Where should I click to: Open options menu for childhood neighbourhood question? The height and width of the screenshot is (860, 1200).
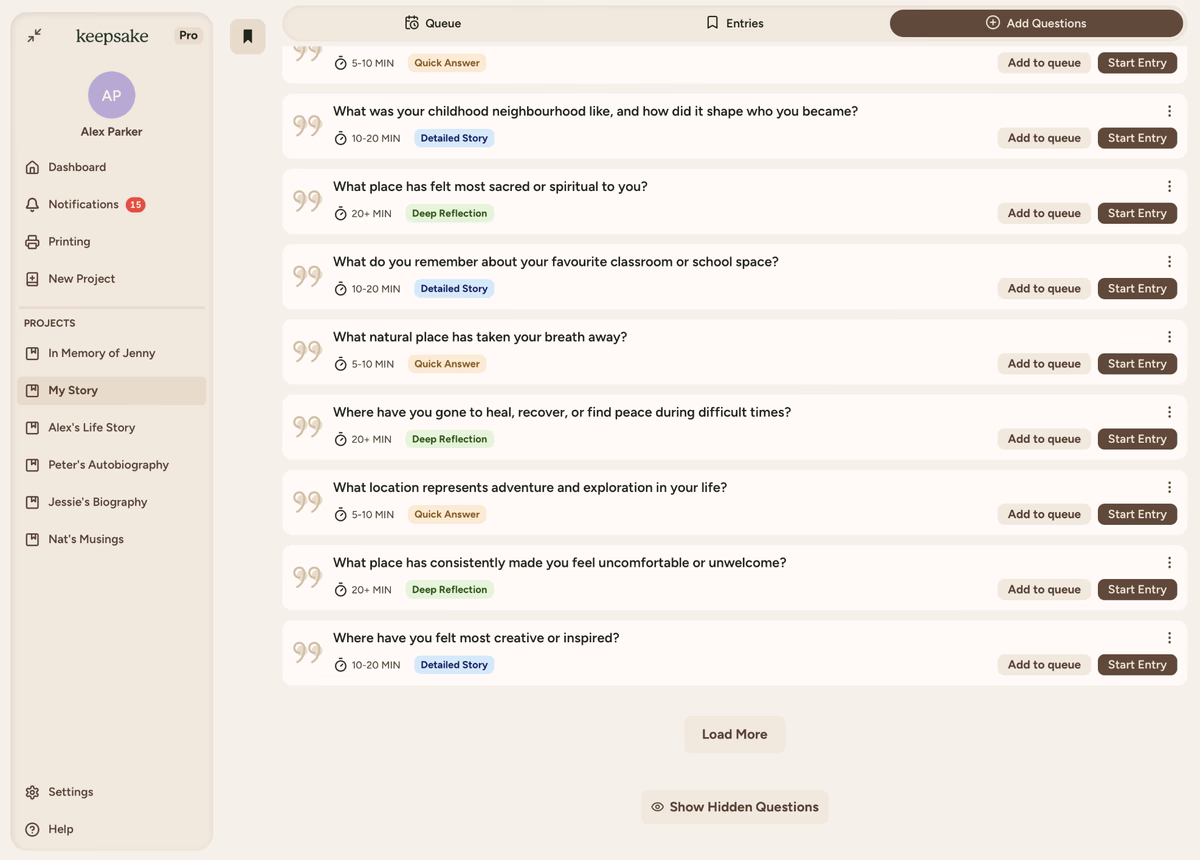click(x=1169, y=111)
